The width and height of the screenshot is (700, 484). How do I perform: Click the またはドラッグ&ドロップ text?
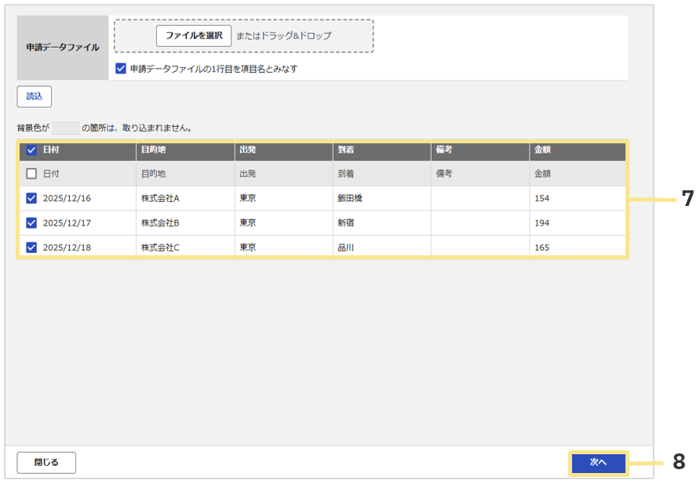283,36
